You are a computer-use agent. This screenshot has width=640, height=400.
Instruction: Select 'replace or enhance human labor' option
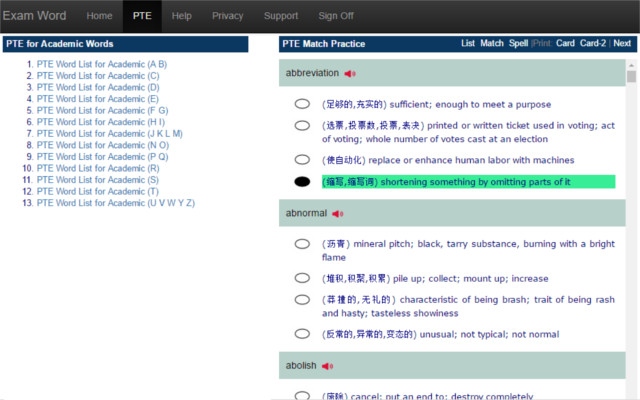coord(302,159)
